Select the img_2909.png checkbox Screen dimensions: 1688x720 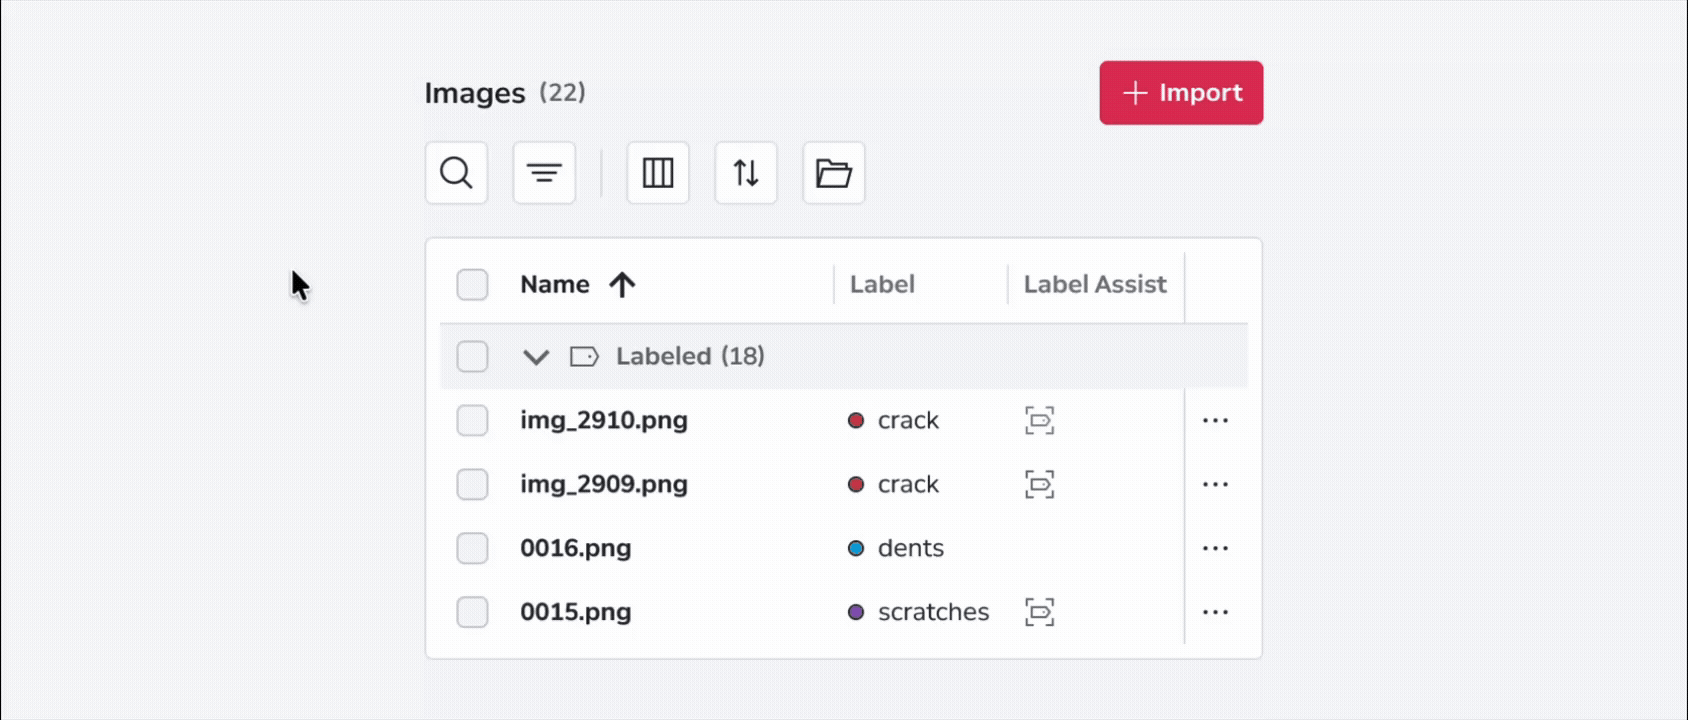472,484
